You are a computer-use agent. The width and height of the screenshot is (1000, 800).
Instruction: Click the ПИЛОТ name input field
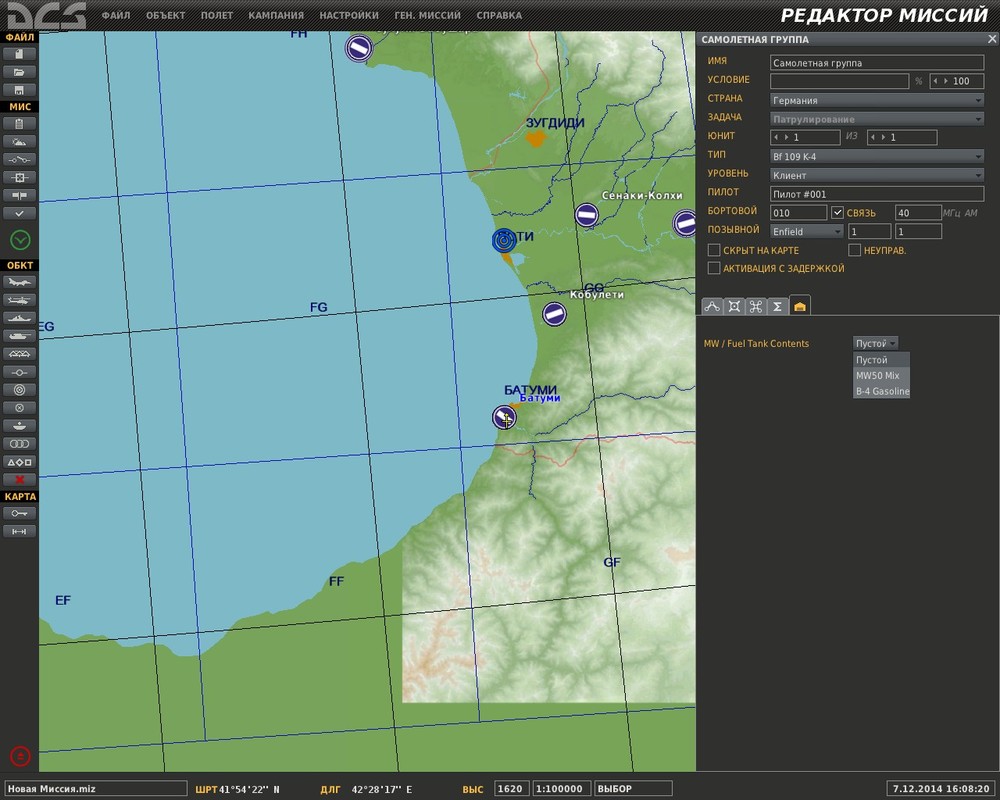tap(876, 194)
